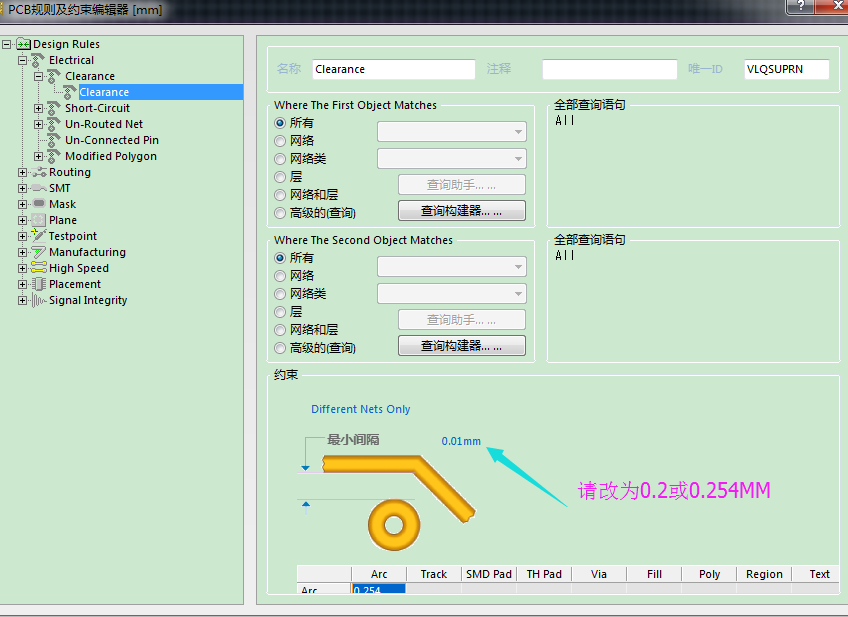848x617 pixels.
Task: Select the Placement rules tree item
Action: pos(75,284)
